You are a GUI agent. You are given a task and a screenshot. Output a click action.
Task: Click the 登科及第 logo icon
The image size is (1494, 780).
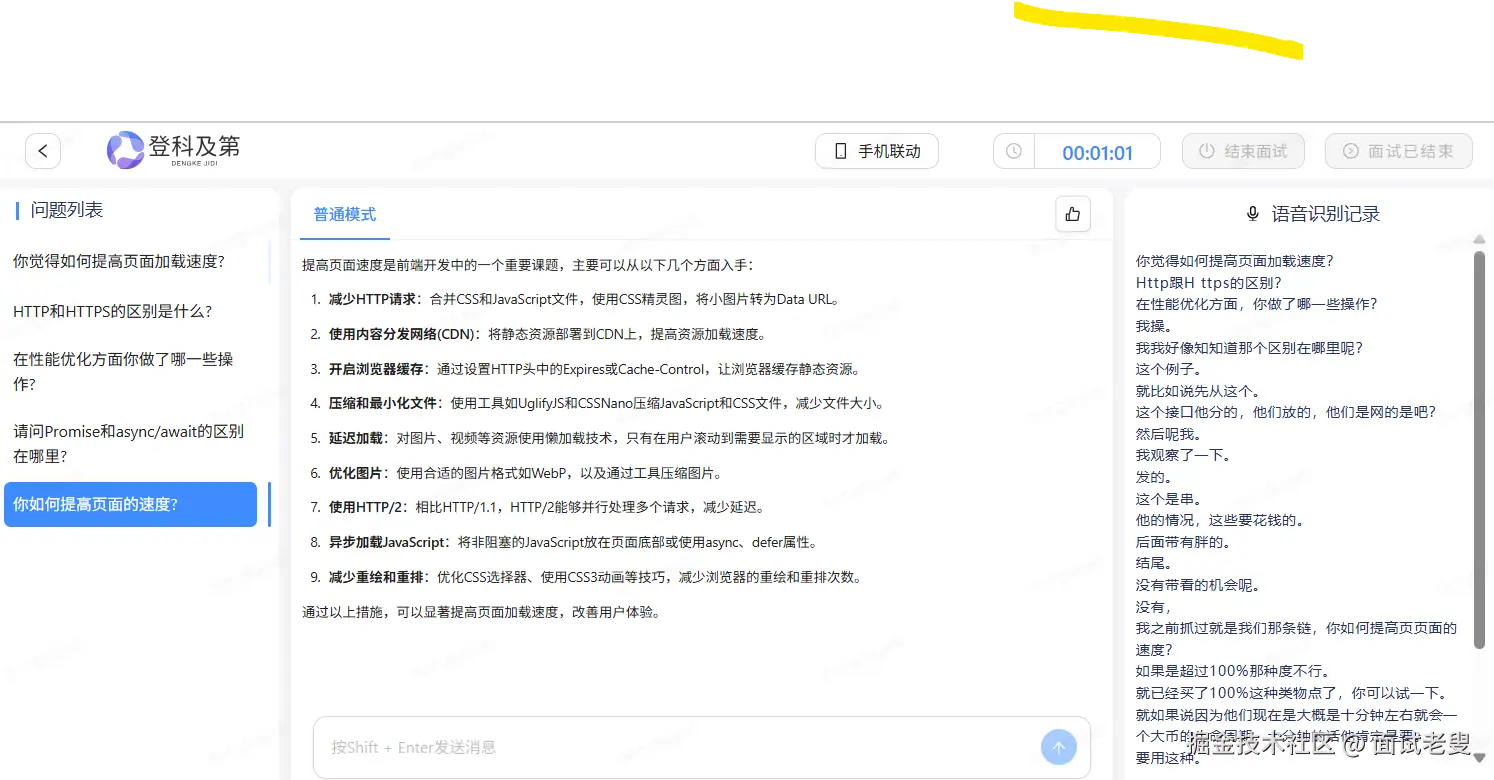[x=124, y=149]
